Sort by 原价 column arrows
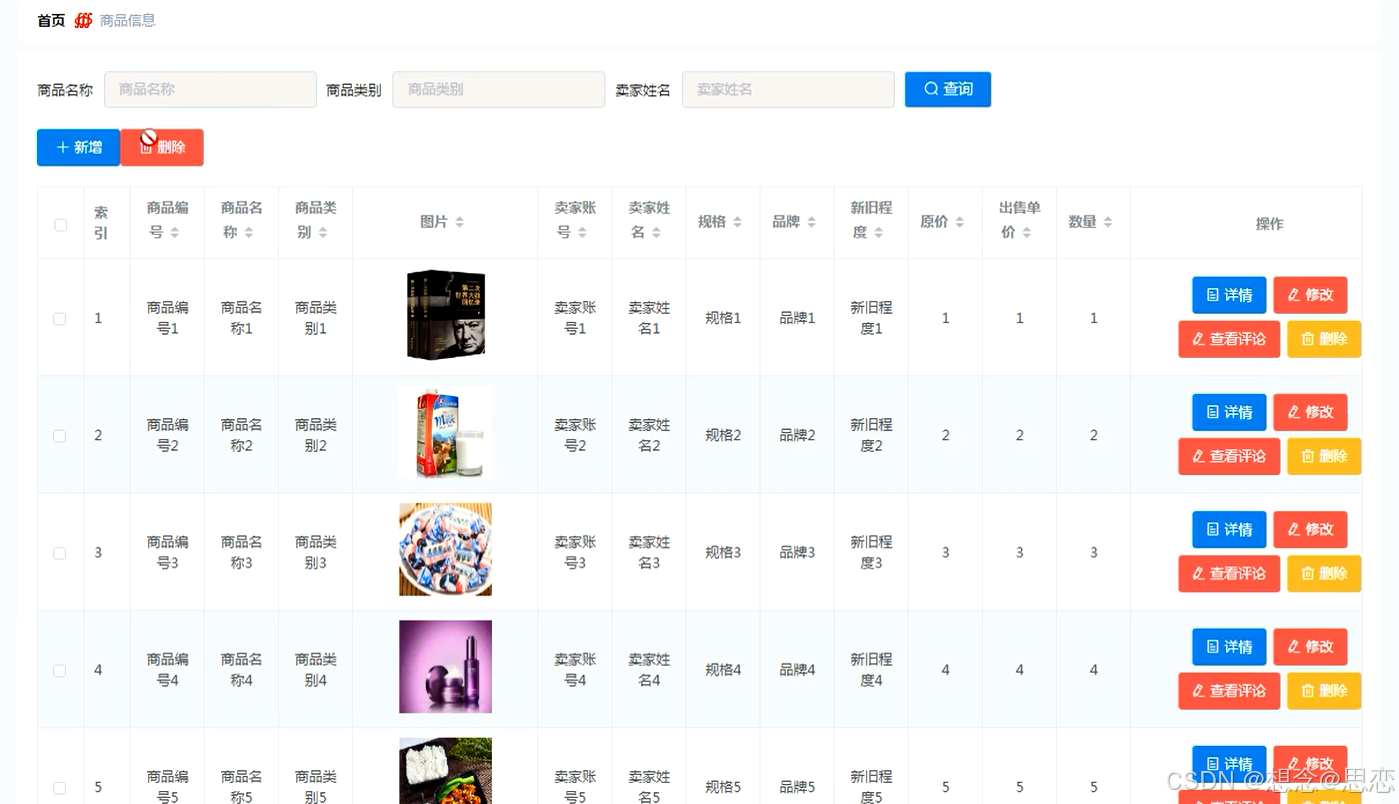 959,222
